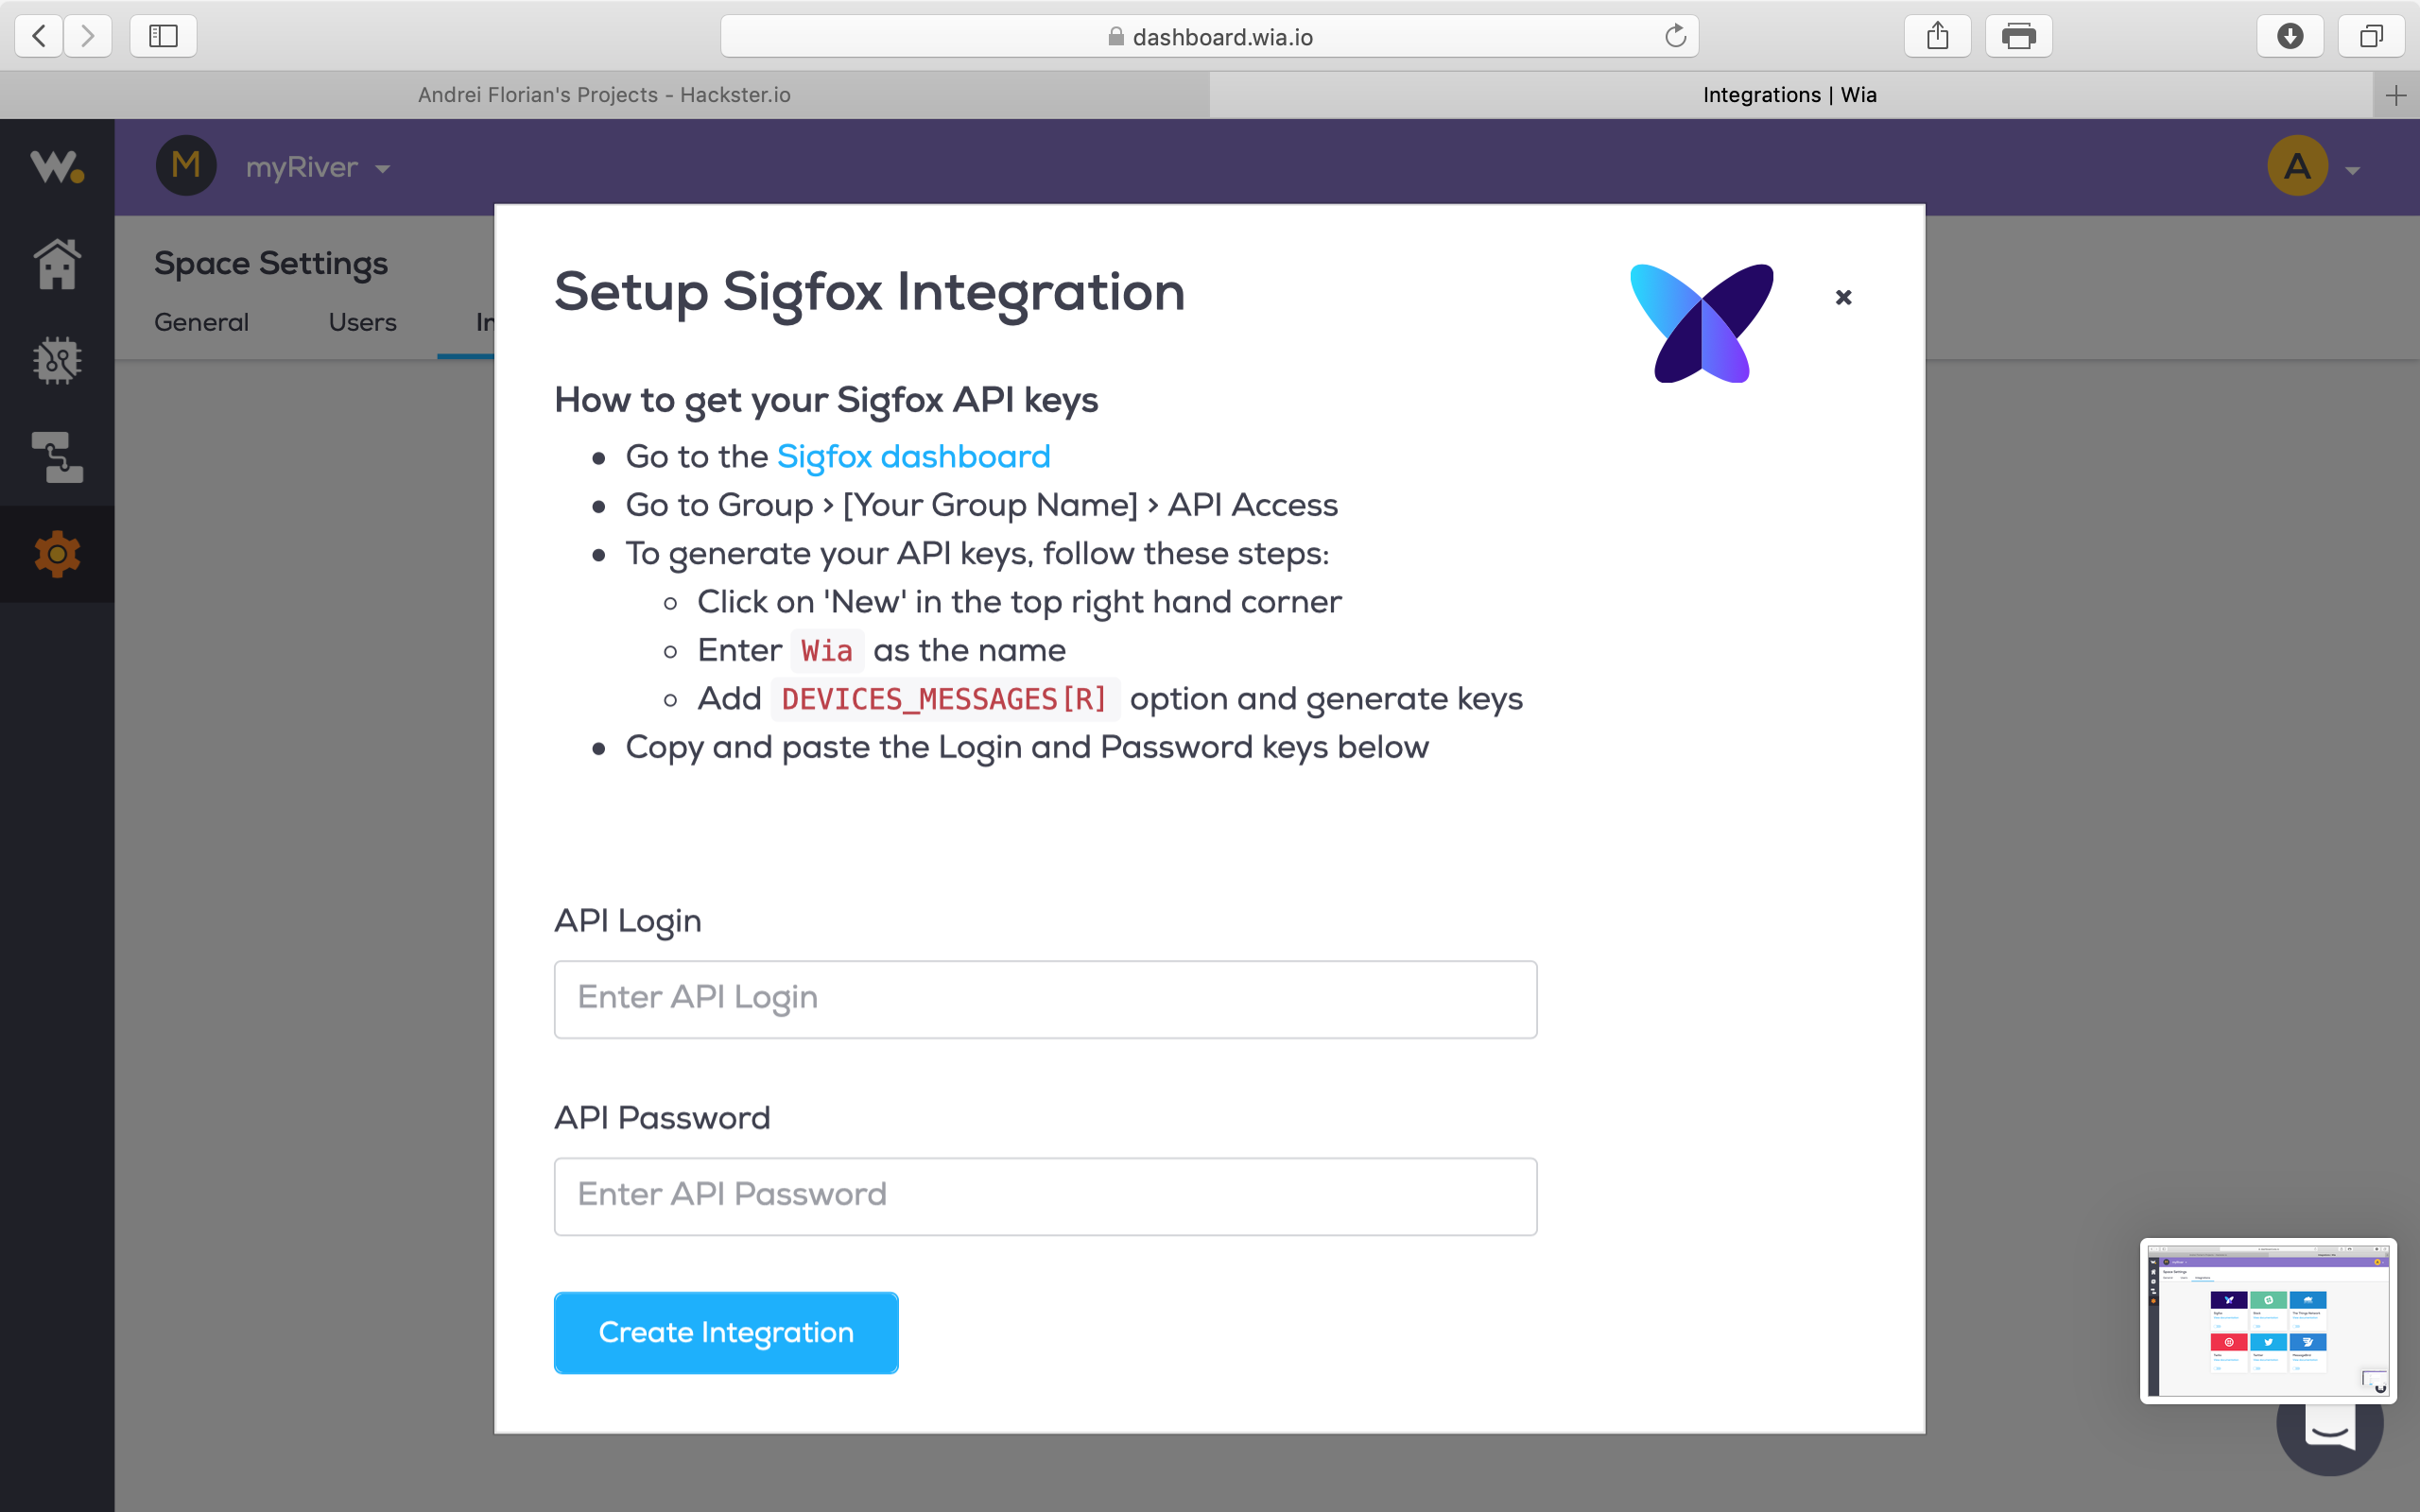Click the Safari share icon
Image resolution: width=2420 pixels, height=1512 pixels.
tap(1937, 37)
